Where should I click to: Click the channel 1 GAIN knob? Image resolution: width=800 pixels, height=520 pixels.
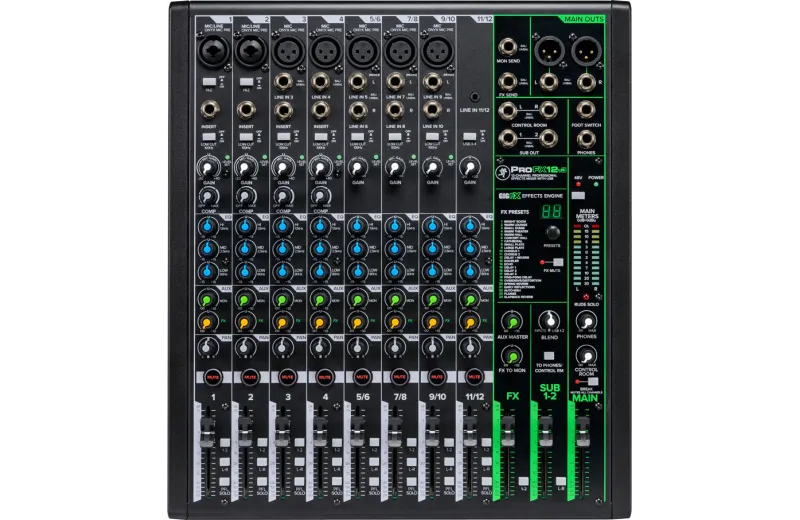[x=208, y=168]
